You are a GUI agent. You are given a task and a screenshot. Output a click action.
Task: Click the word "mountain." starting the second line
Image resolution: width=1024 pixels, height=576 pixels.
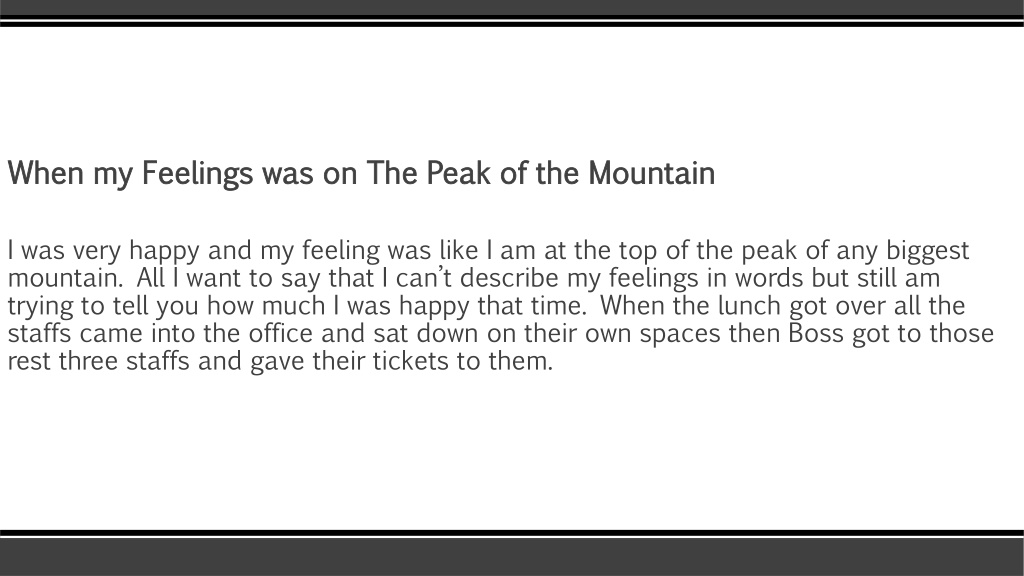point(65,278)
